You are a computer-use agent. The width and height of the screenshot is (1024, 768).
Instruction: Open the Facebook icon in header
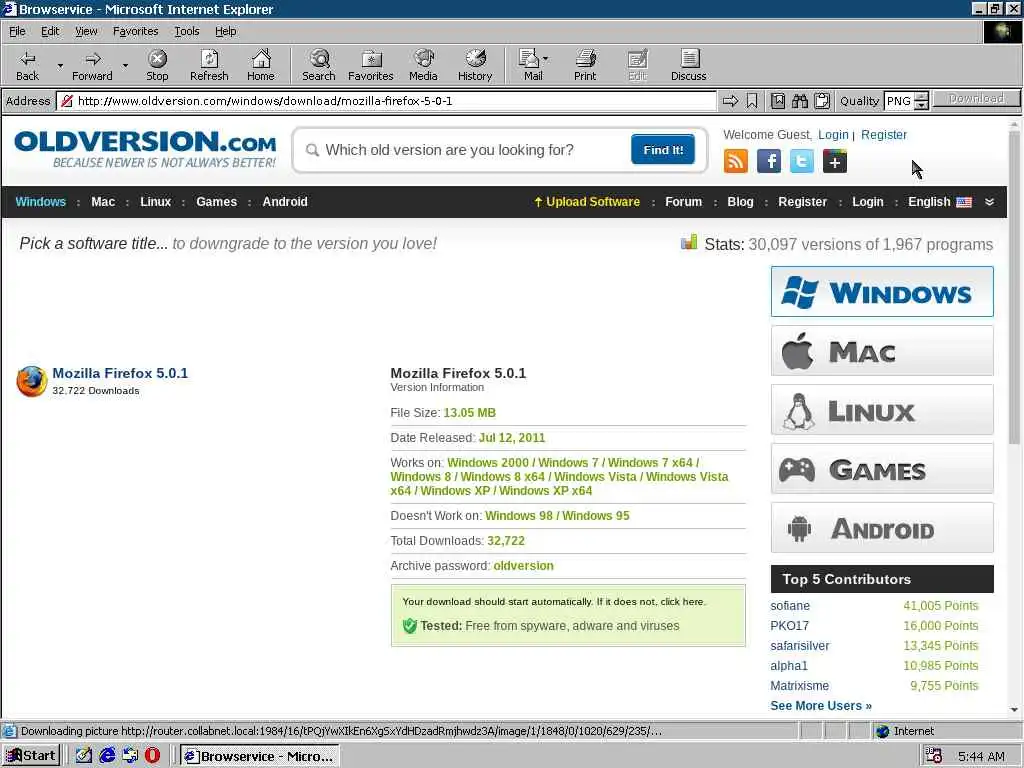[x=769, y=161]
